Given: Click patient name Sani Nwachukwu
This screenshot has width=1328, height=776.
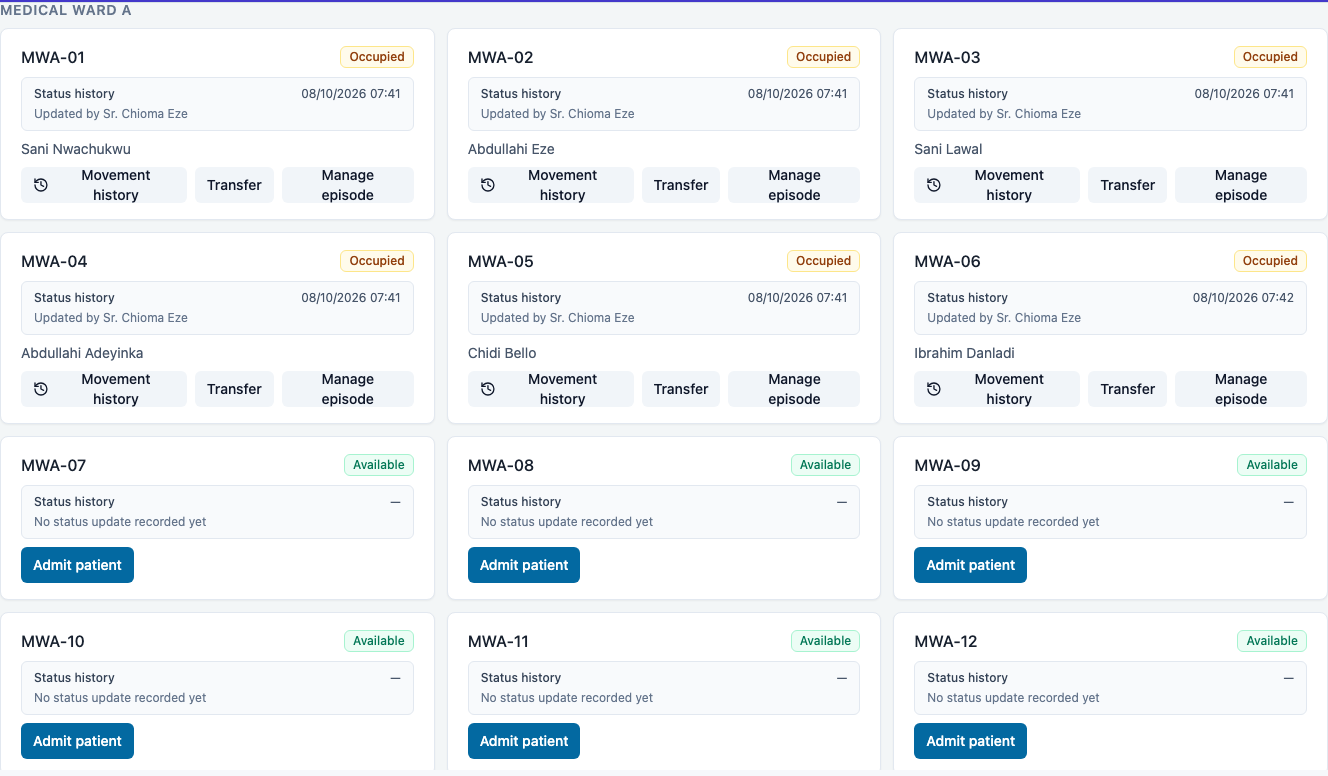Looking at the screenshot, I should pos(76,149).
